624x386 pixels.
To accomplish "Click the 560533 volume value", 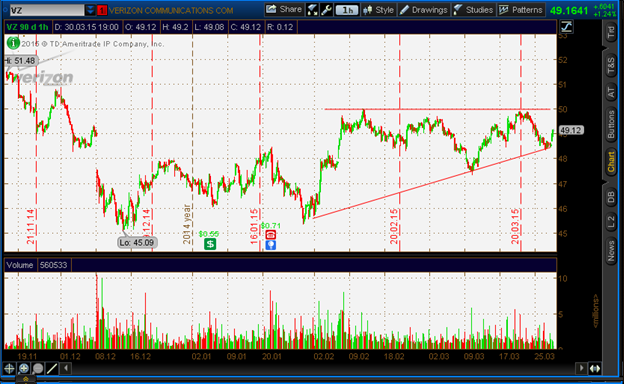I will (x=54, y=265).
